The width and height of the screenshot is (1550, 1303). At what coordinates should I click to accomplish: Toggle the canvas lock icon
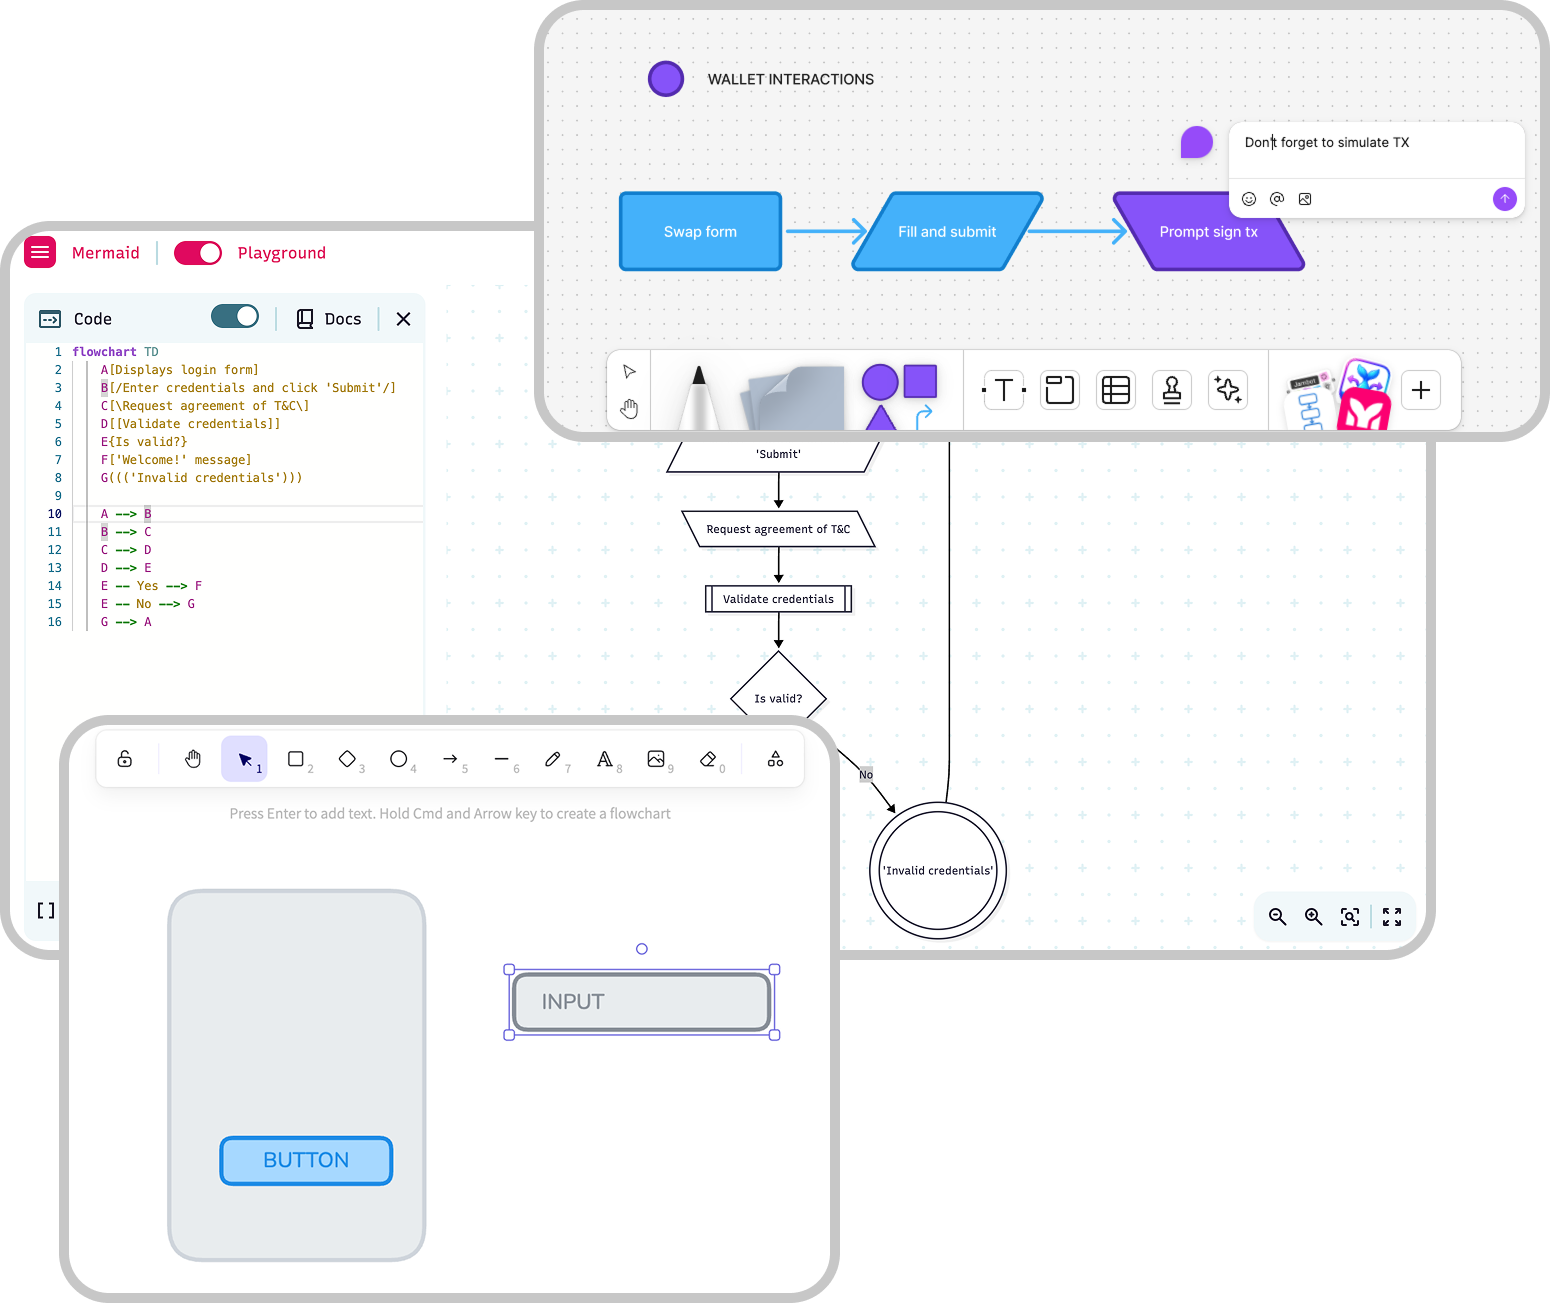pos(125,759)
